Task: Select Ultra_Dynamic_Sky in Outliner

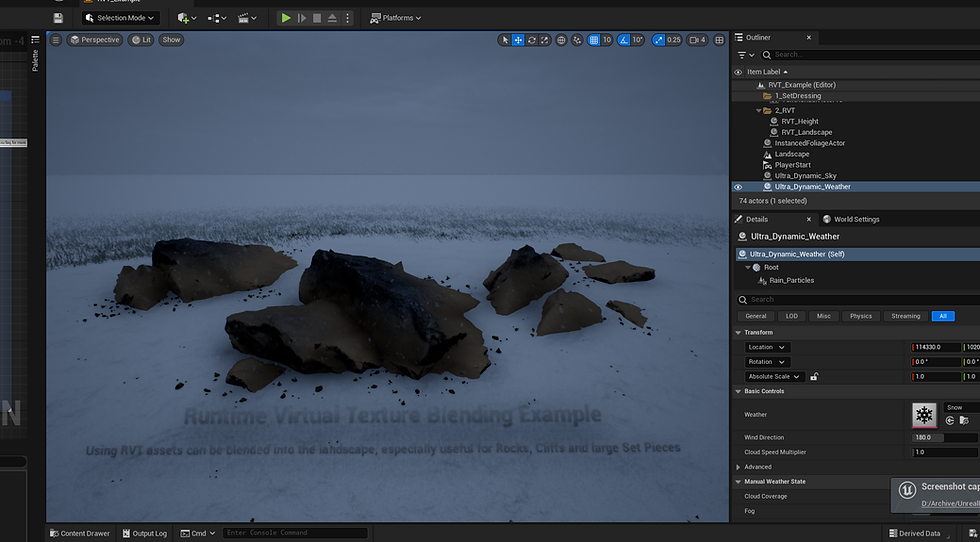Action: point(806,176)
